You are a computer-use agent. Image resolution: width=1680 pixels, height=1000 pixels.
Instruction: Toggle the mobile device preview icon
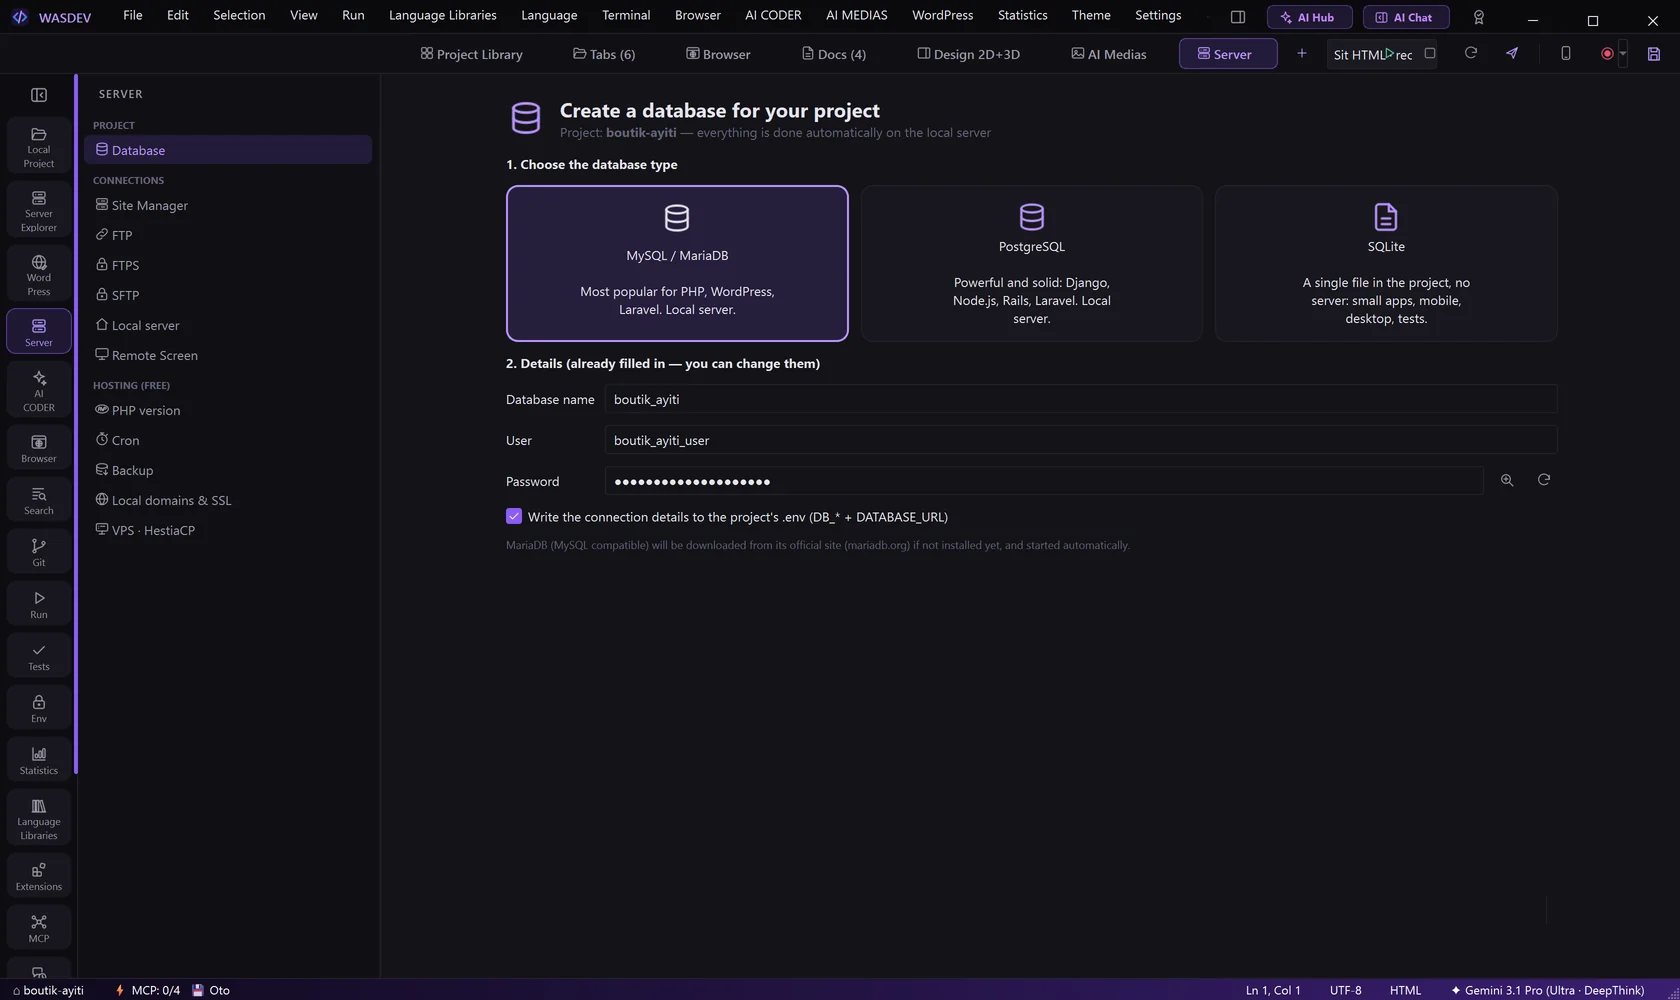(1566, 54)
